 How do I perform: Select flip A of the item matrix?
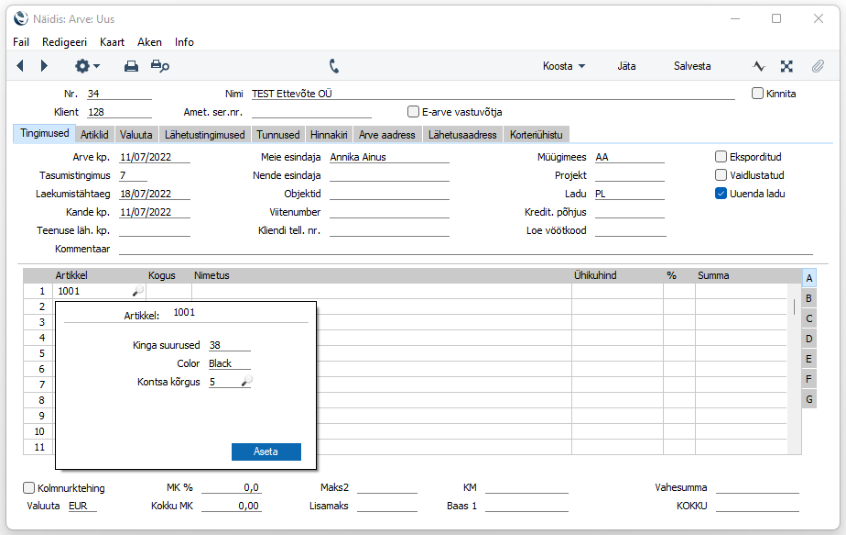click(x=809, y=278)
